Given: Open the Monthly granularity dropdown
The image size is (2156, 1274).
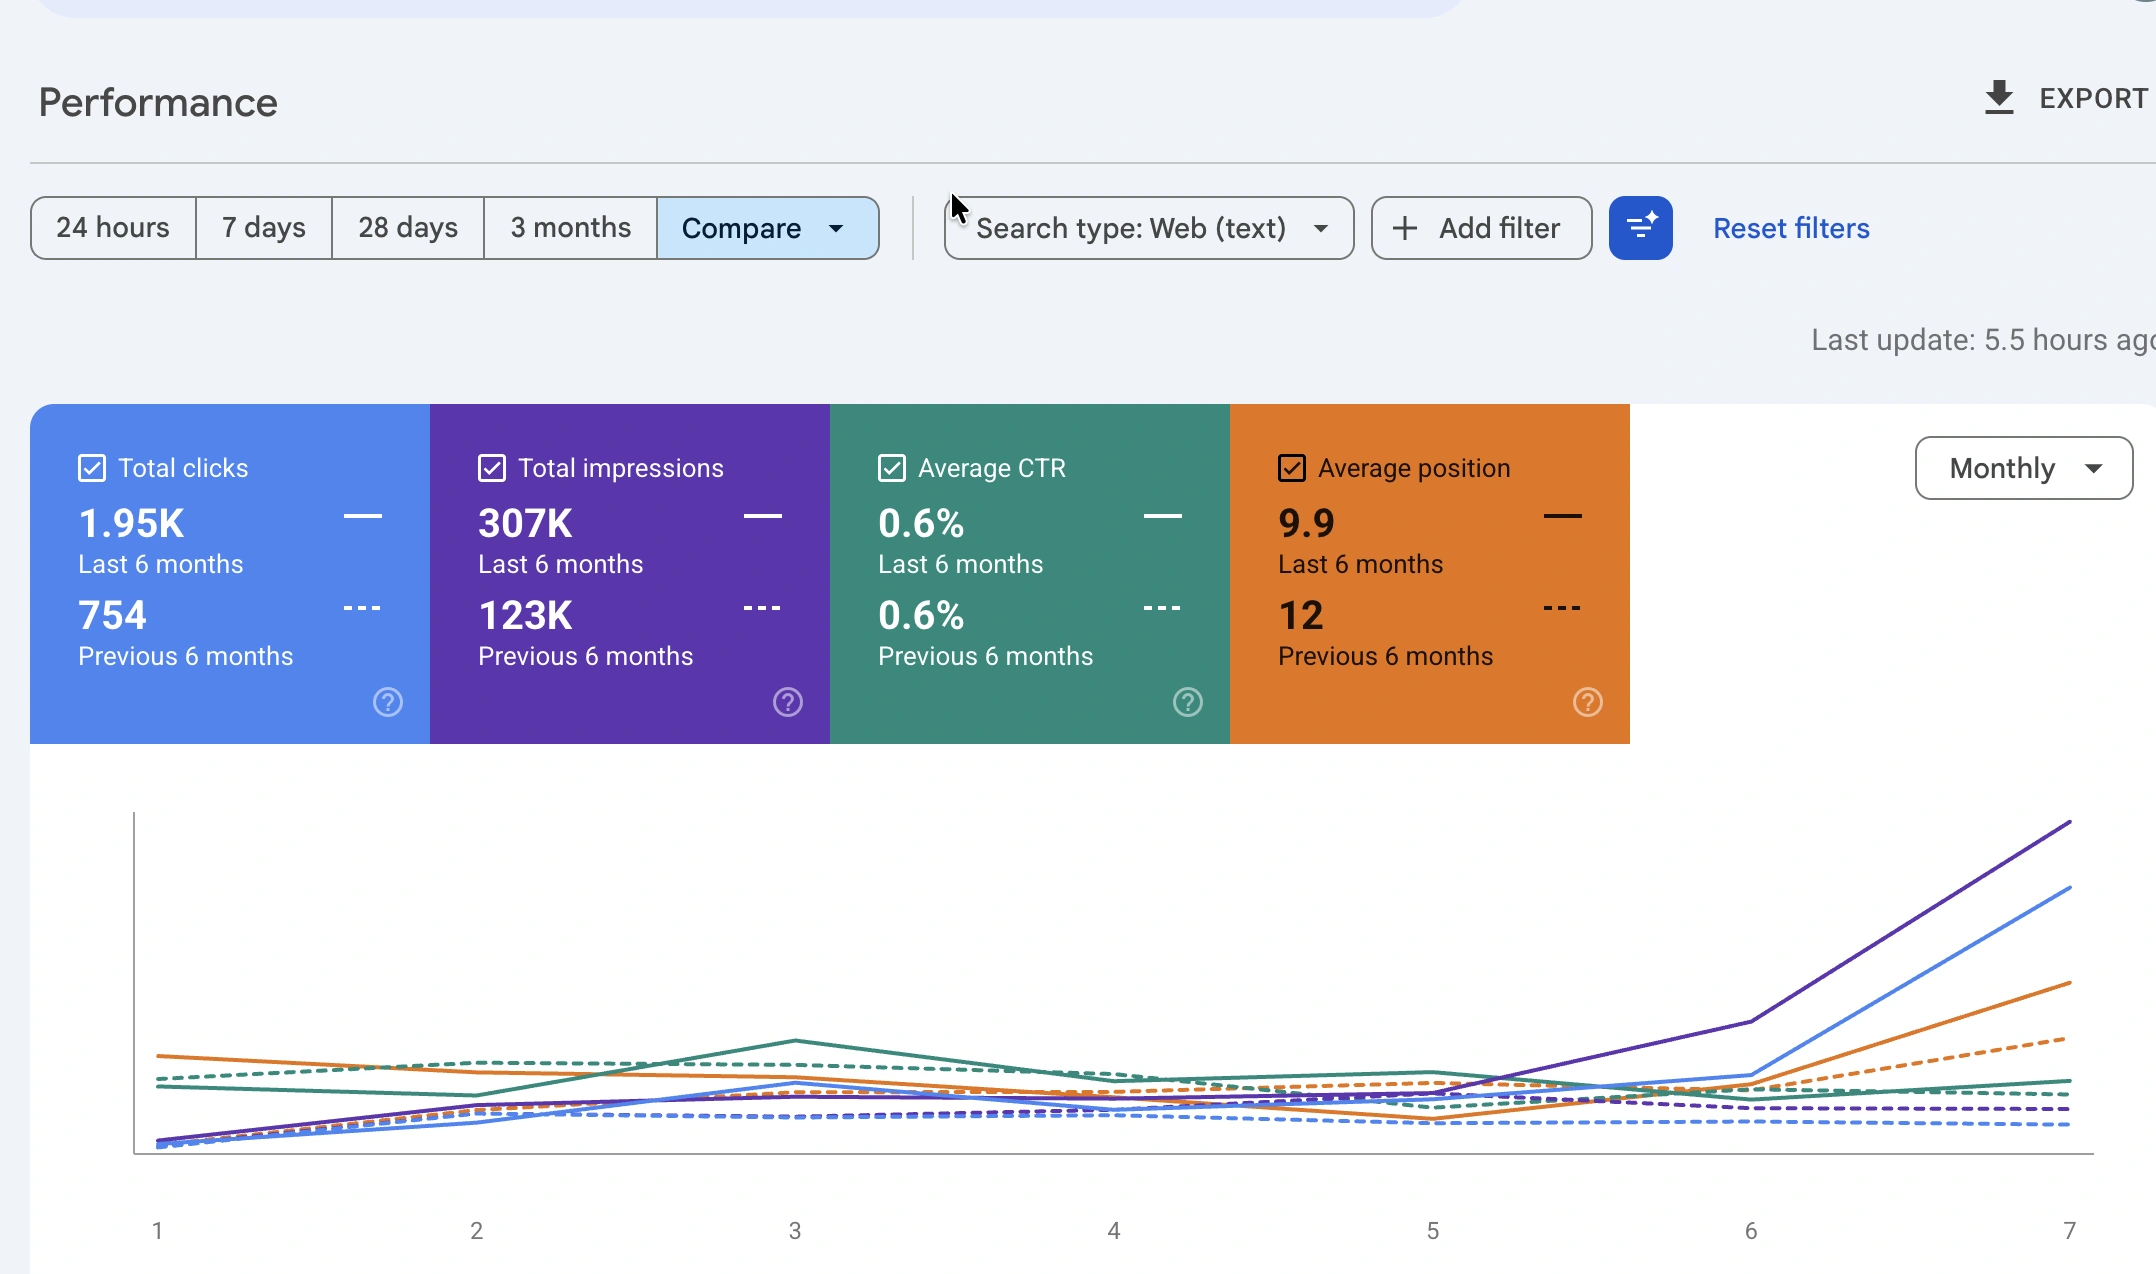Looking at the screenshot, I should click(x=2024, y=468).
